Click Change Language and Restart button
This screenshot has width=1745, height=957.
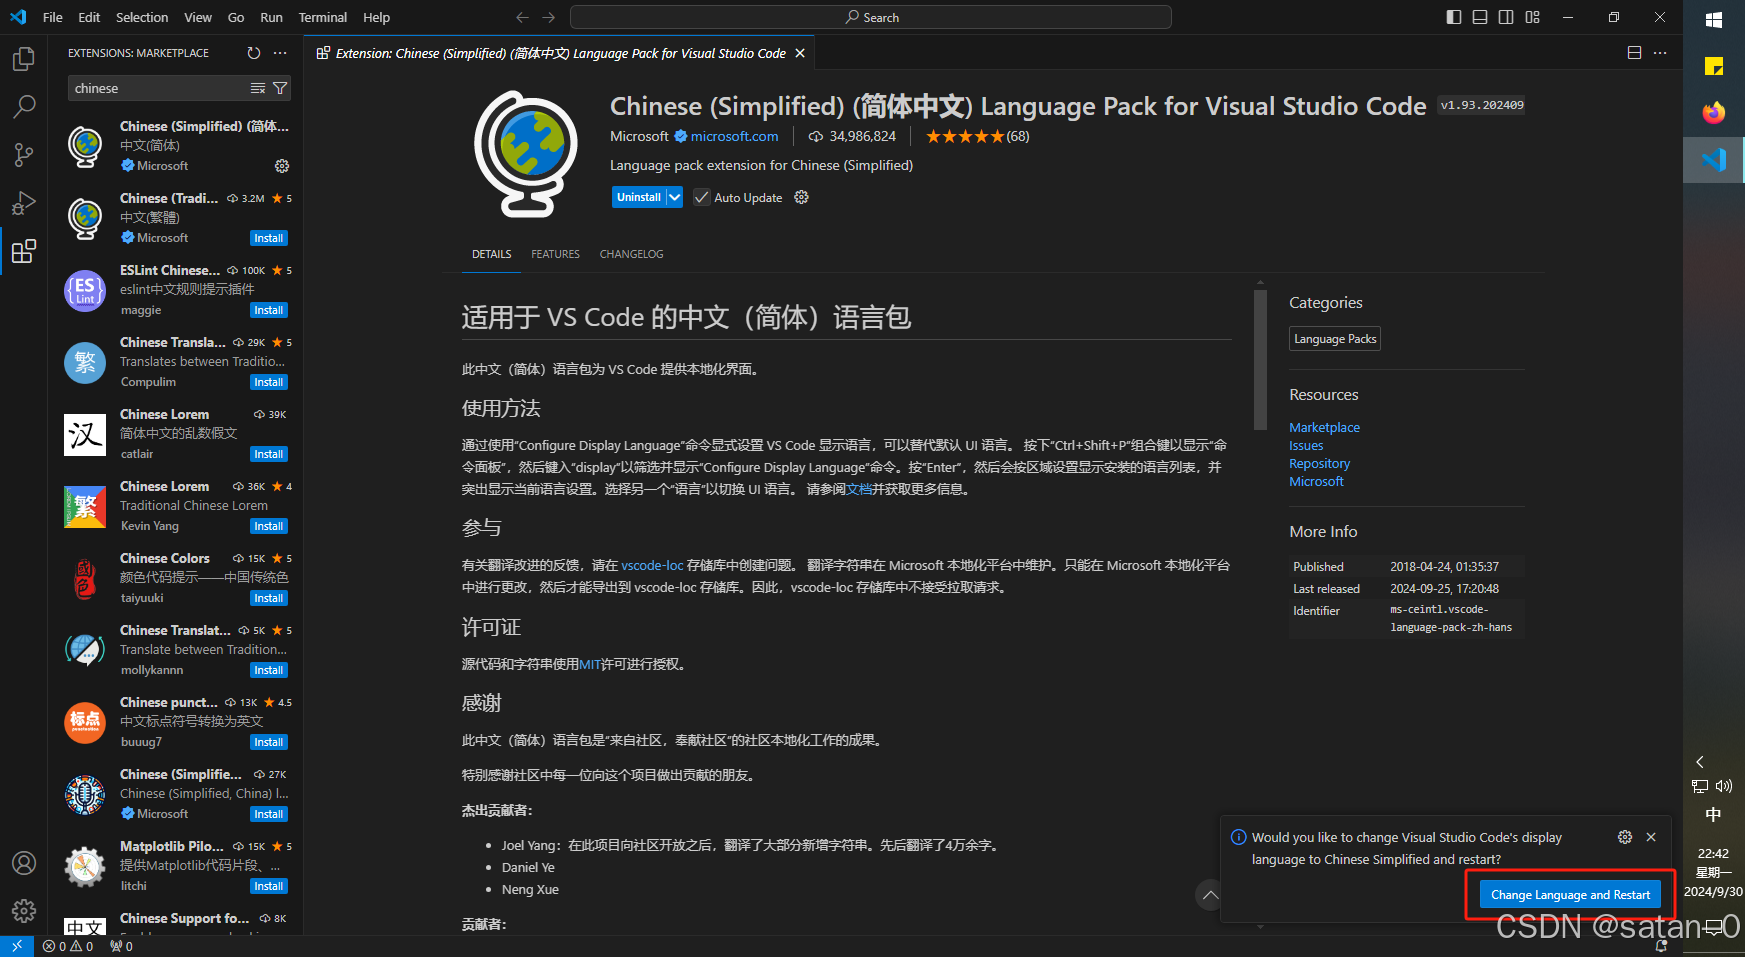pos(1570,895)
